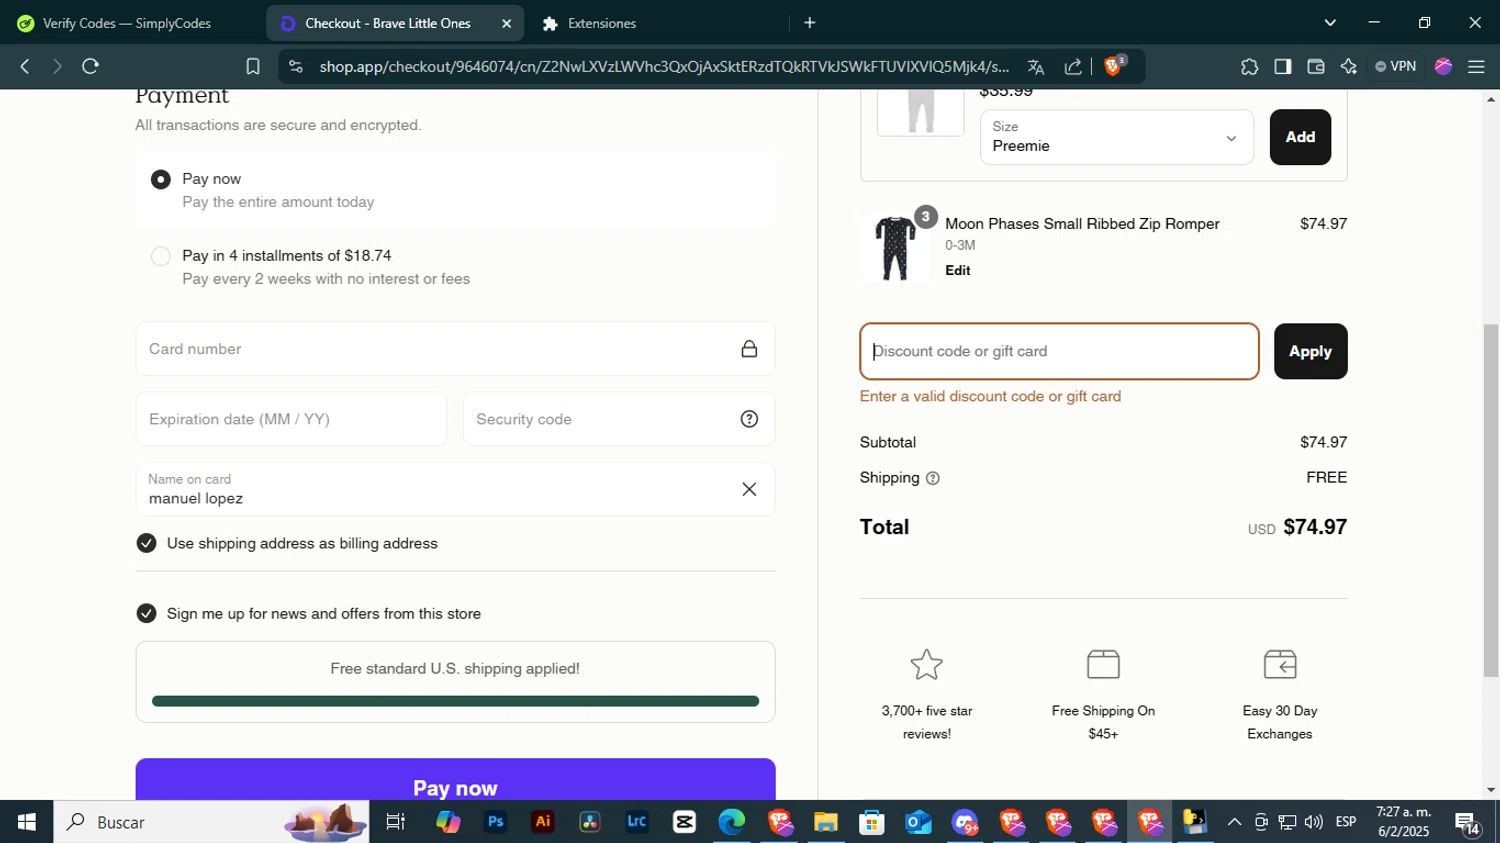This screenshot has height=843, width=1500.
Task: Open volume control in system tray
Action: [1313, 822]
